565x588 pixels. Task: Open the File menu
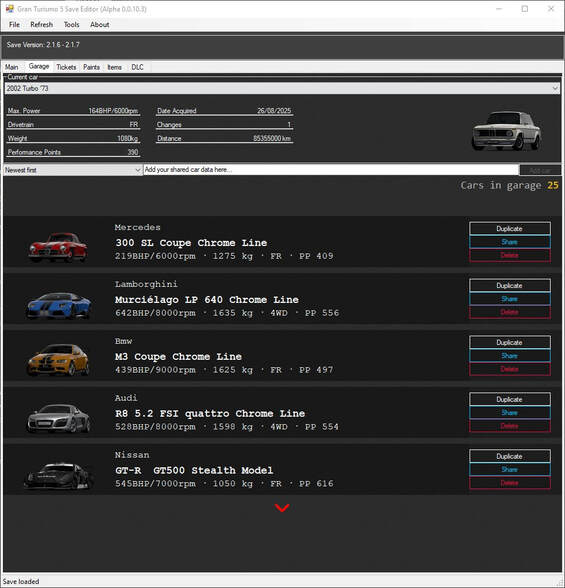[x=14, y=25]
